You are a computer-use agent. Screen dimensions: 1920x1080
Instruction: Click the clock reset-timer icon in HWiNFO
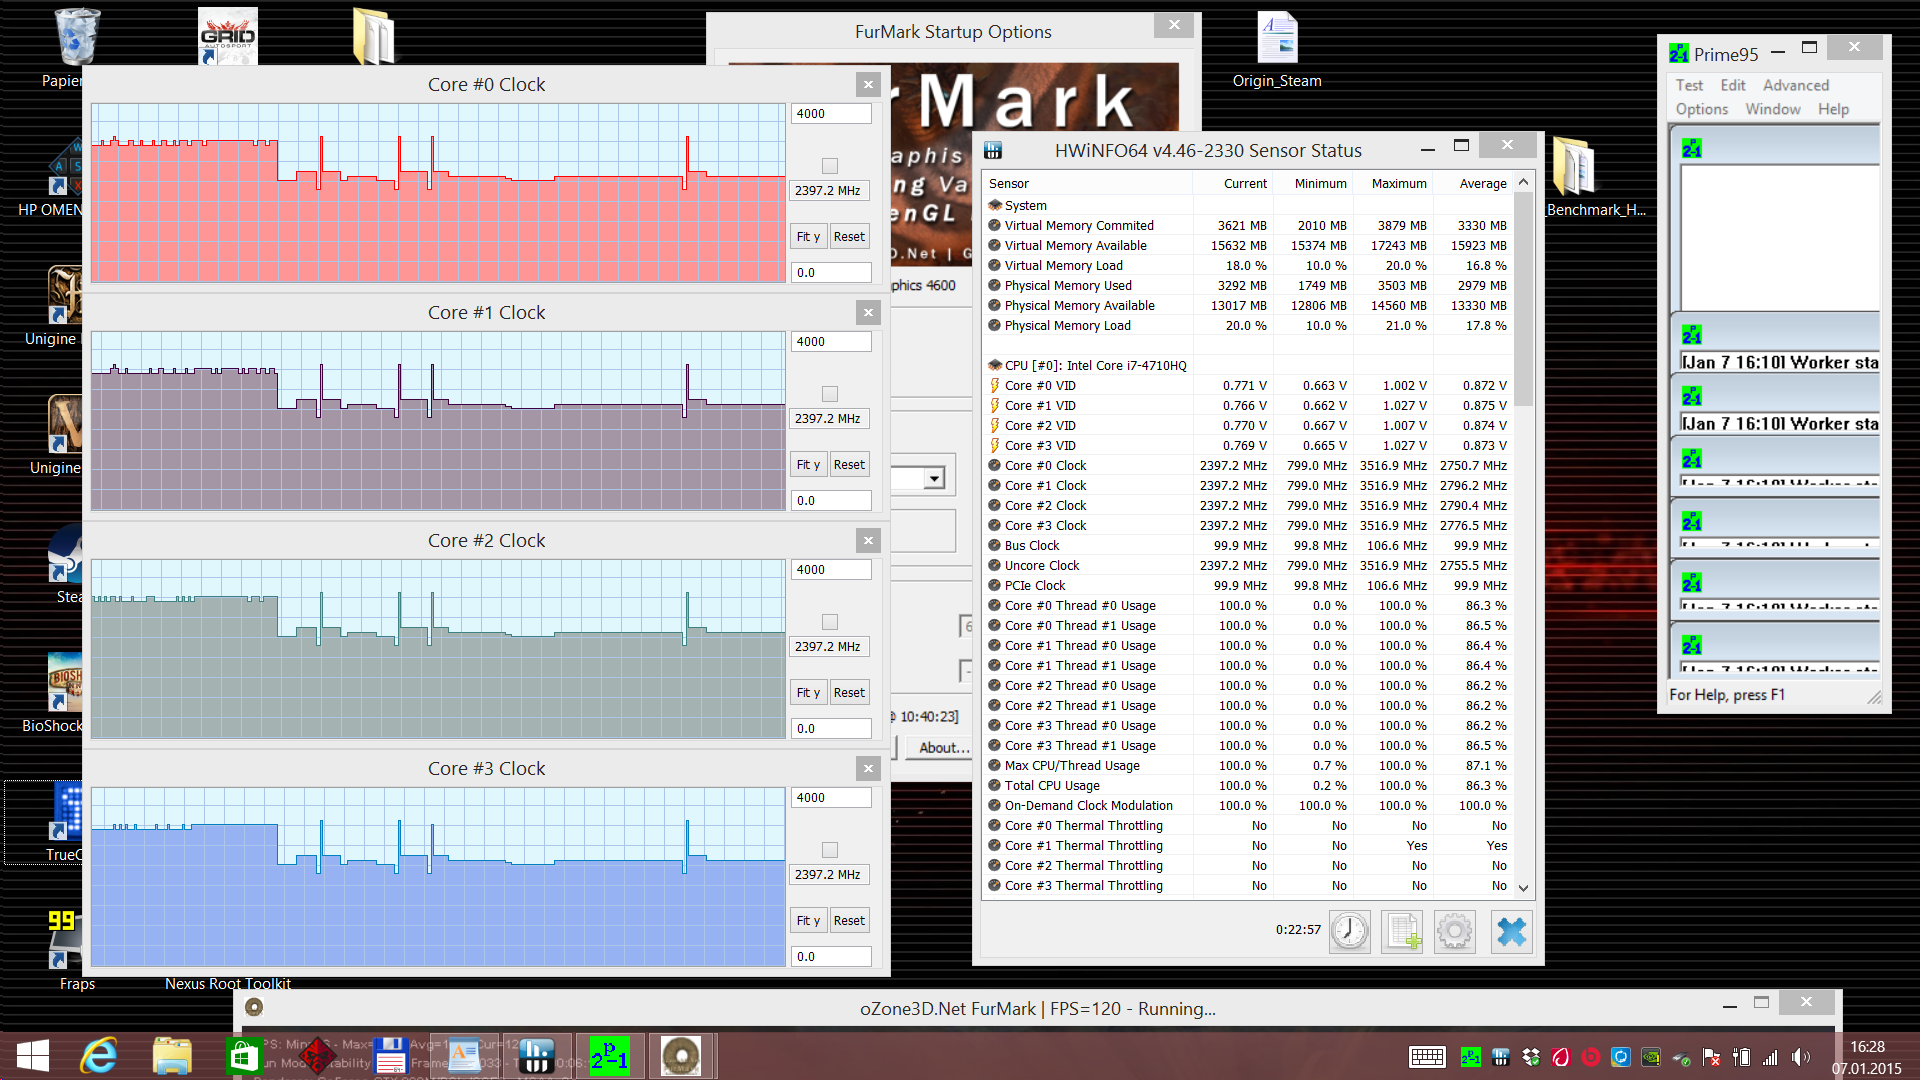[1349, 931]
